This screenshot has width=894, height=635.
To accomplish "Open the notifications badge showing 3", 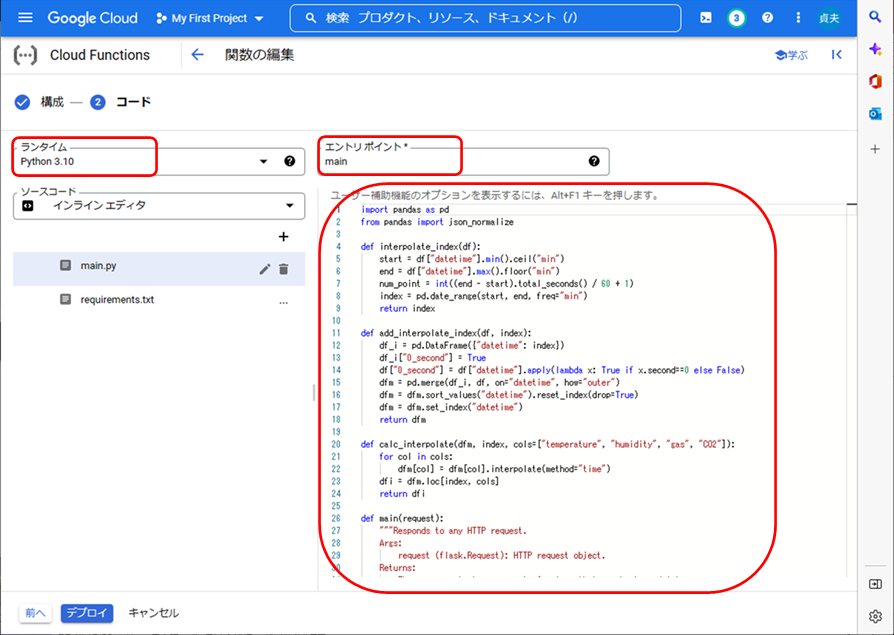I will pos(736,18).
